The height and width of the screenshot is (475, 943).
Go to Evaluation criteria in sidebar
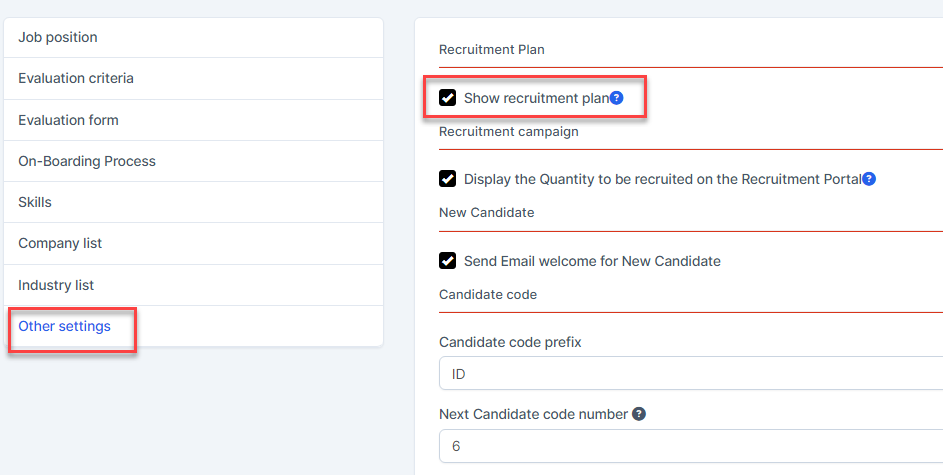(76, 79)
